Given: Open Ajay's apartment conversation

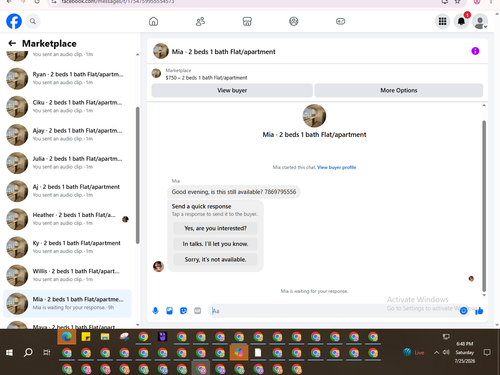Looking at the screenshot, I should point(67,135).
